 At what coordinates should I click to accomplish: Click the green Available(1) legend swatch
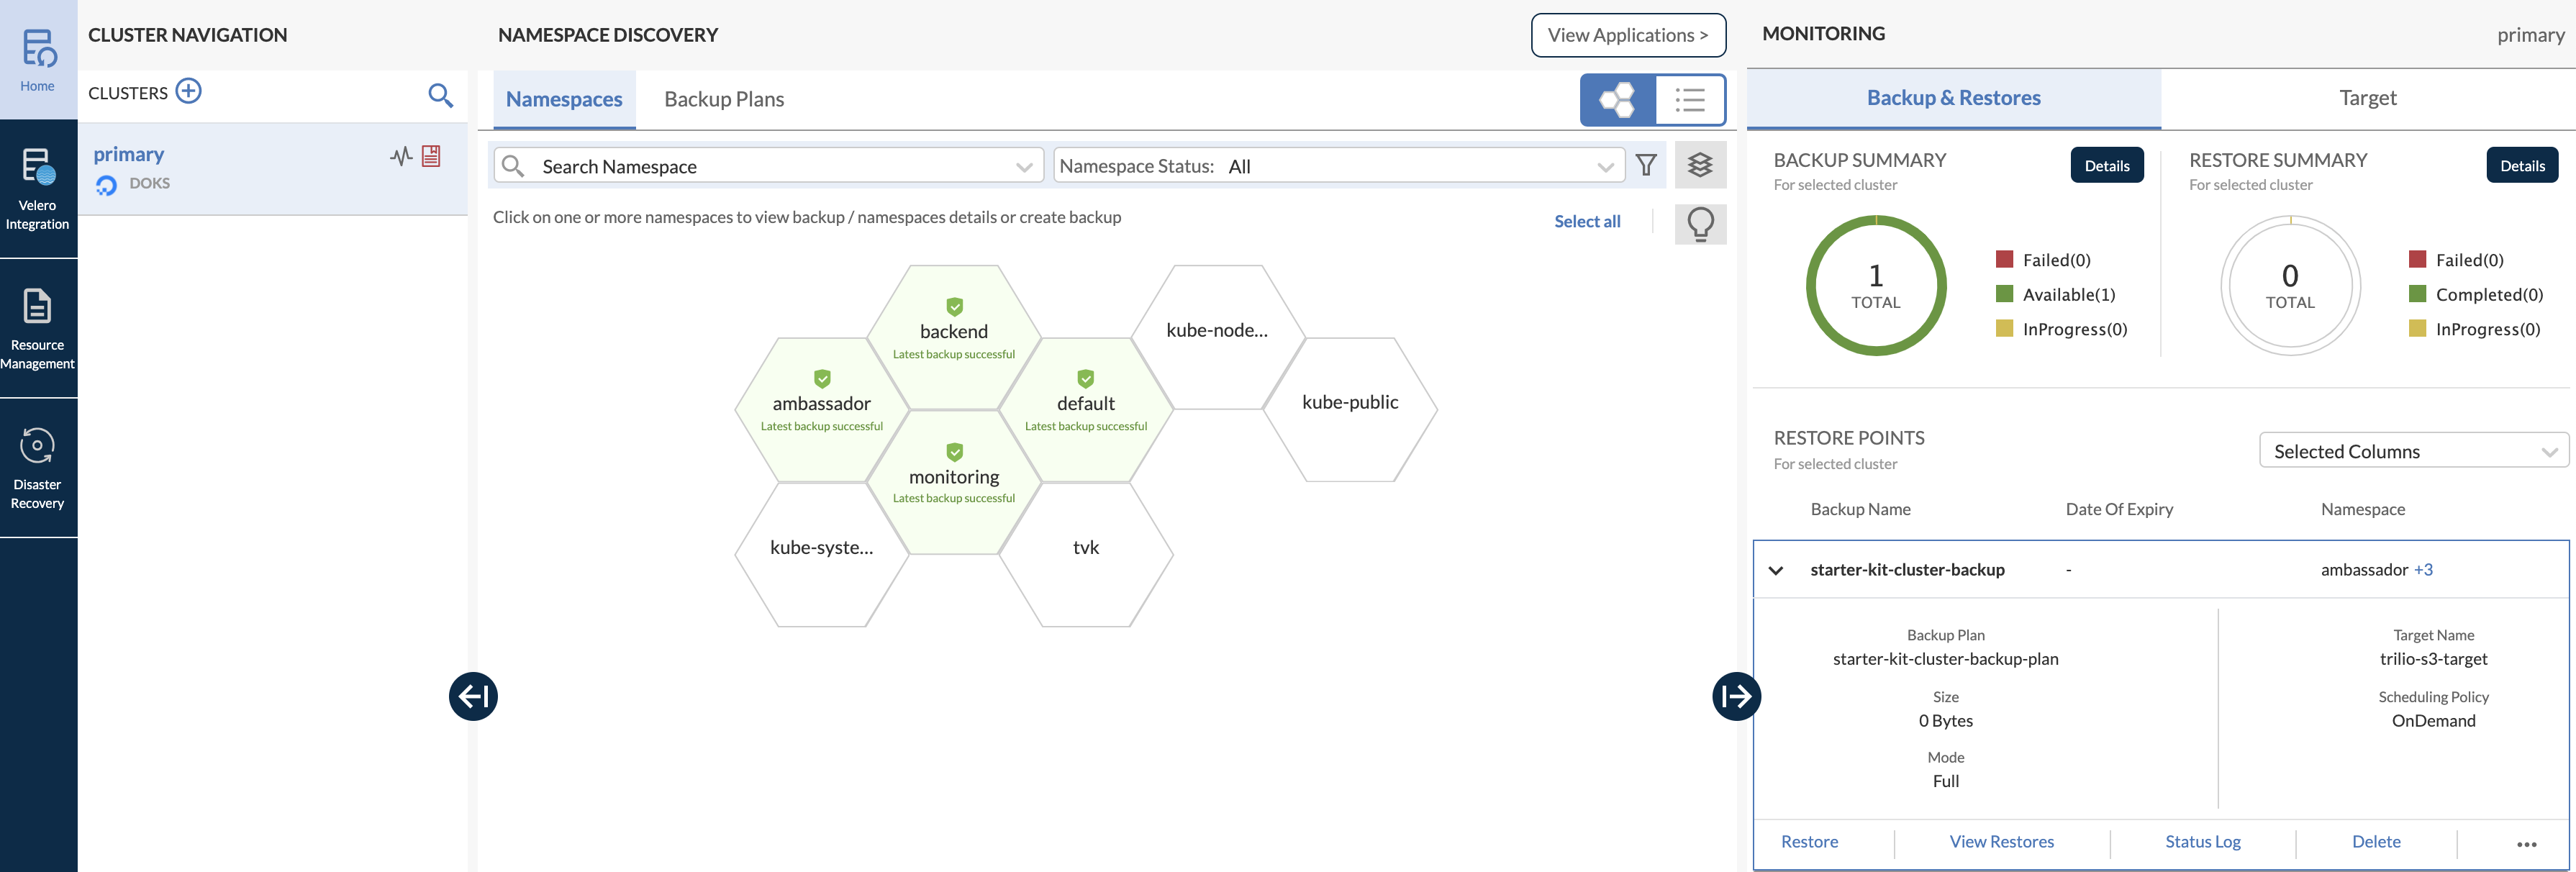[2004, 293]
